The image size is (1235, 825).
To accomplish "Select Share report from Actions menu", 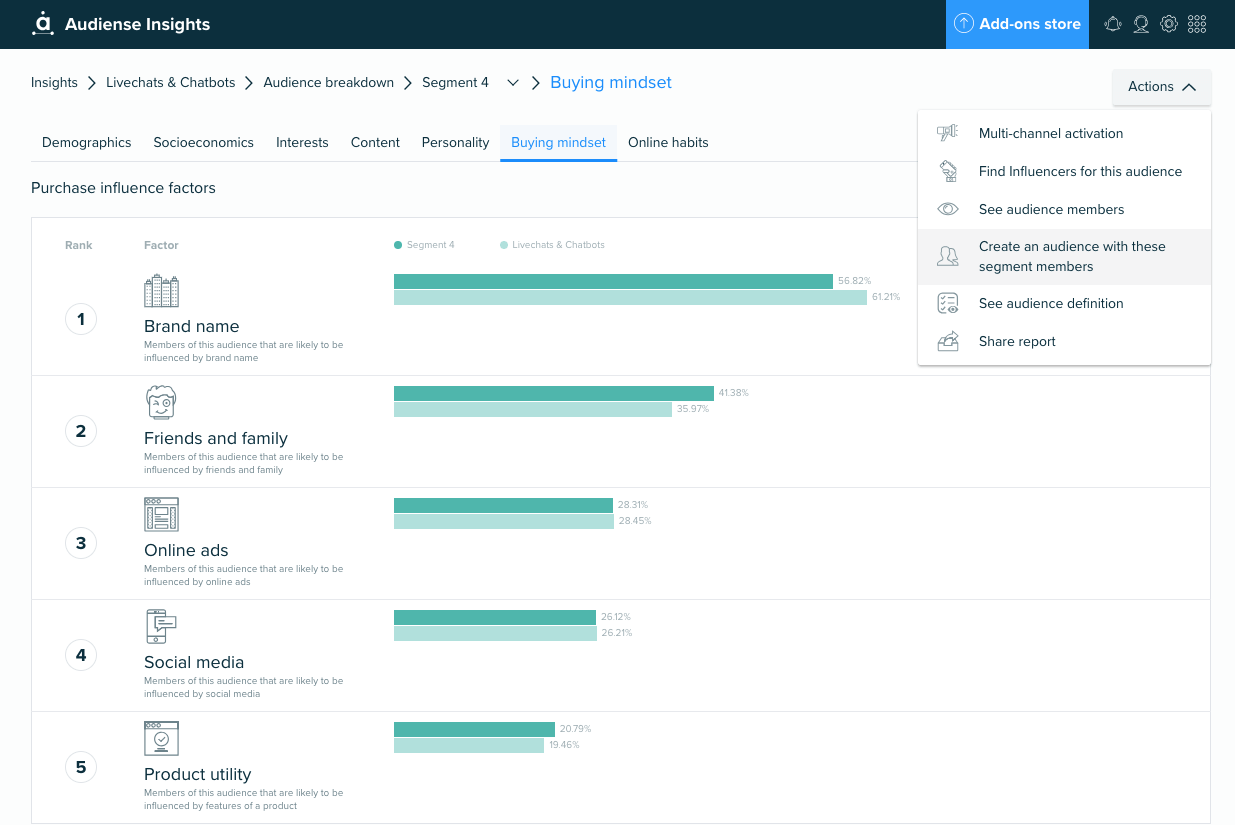I will click(x=1064, y=341).
